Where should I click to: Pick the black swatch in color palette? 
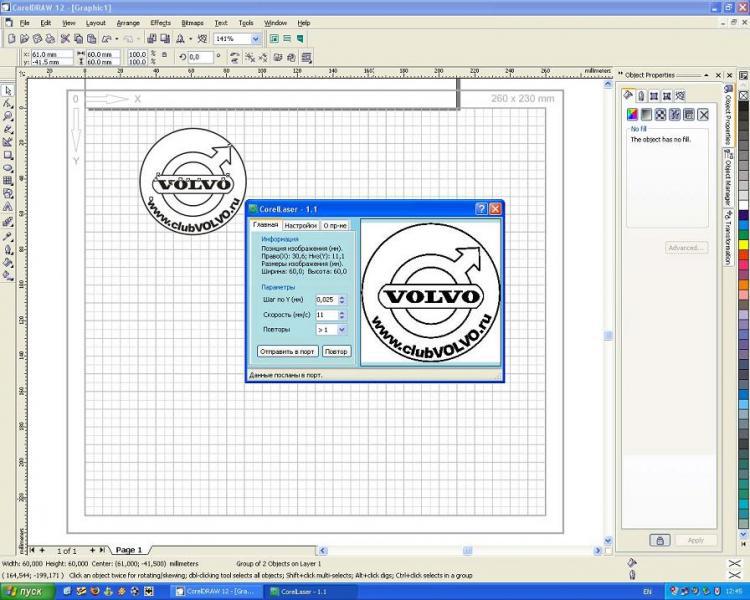click(743, 107)
